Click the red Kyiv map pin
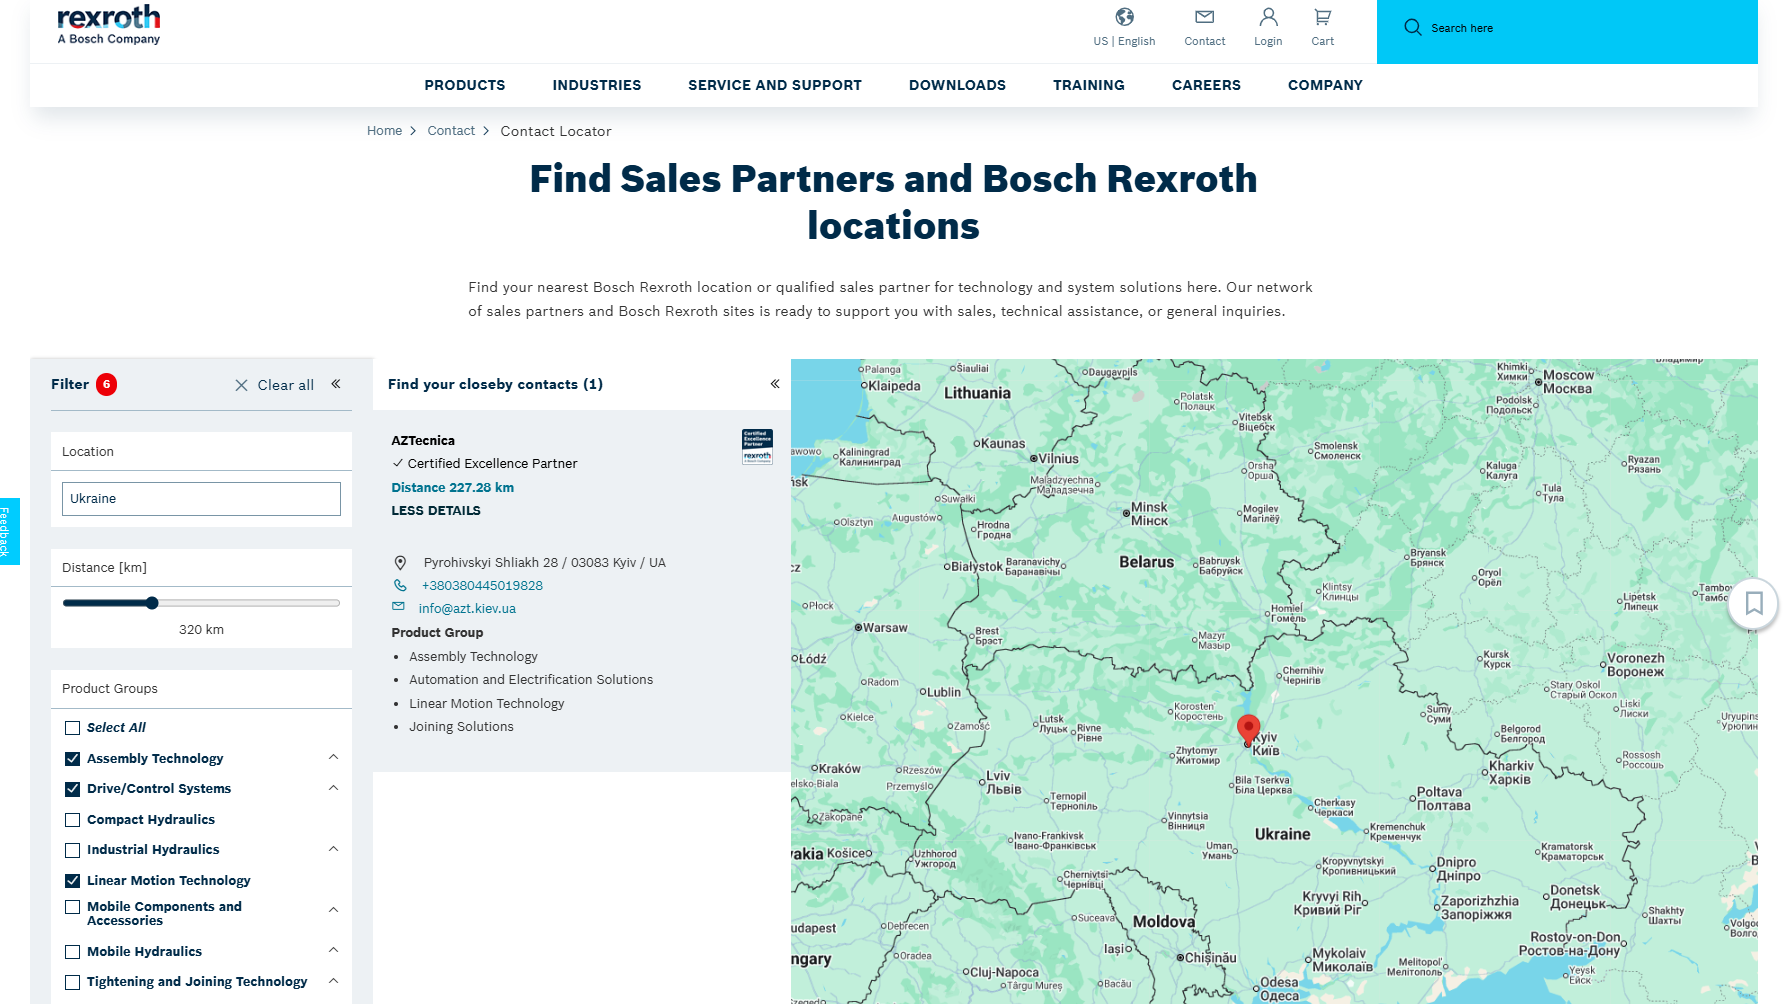This screenshot has height=1004, width=1787. [1248, 728]
